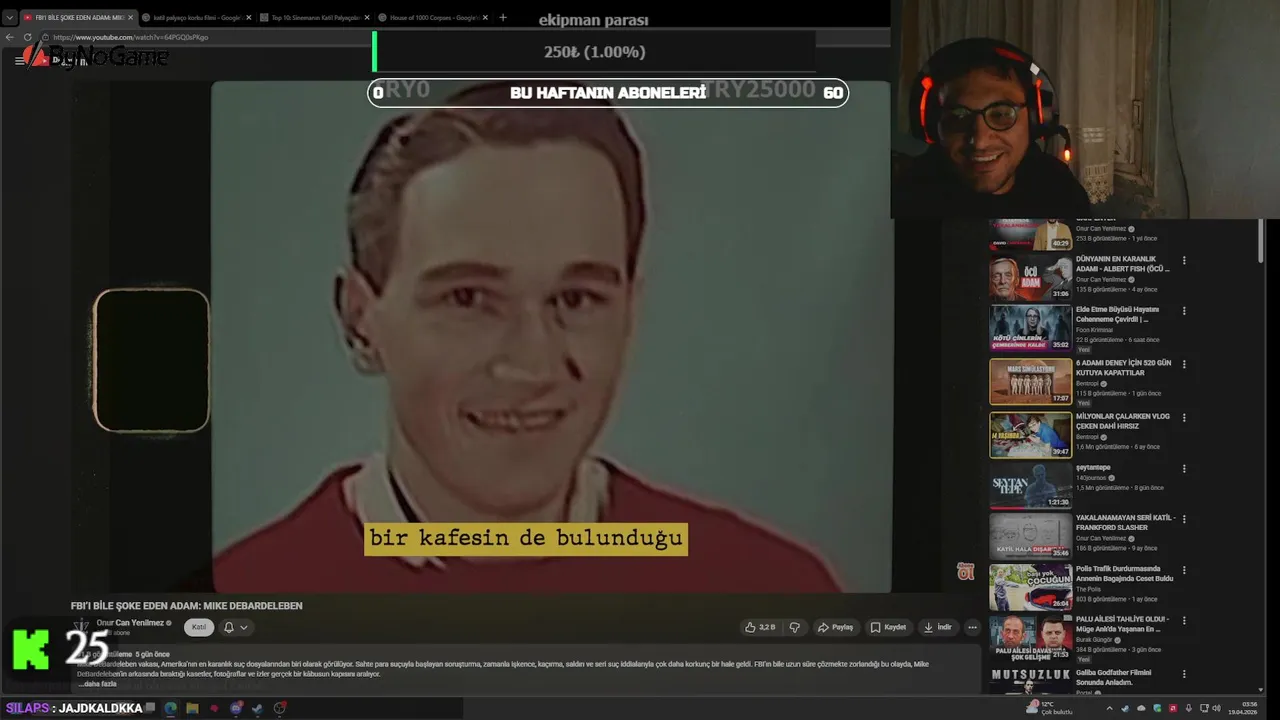Switch to the 'Top 10: Sinemanın Katil Palyaçoları' tab
This screenshot has height=720, width=1280.
point(313,17)
